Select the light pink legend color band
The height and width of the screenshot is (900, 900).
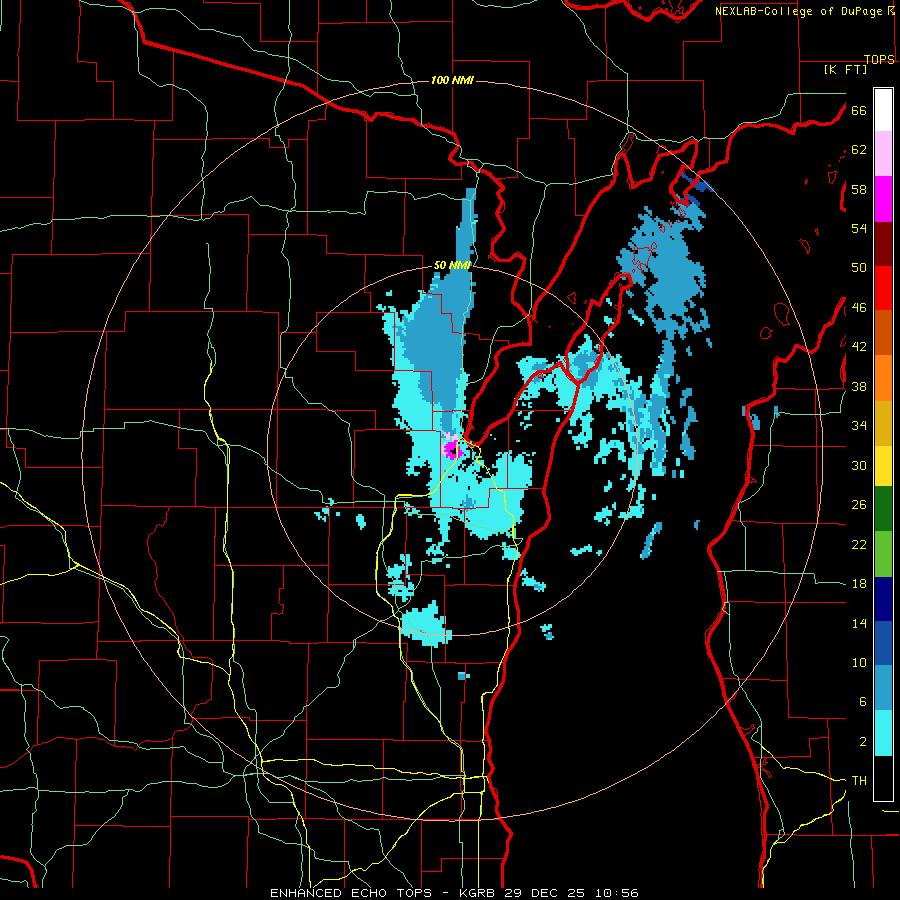(x=883, y=153)
